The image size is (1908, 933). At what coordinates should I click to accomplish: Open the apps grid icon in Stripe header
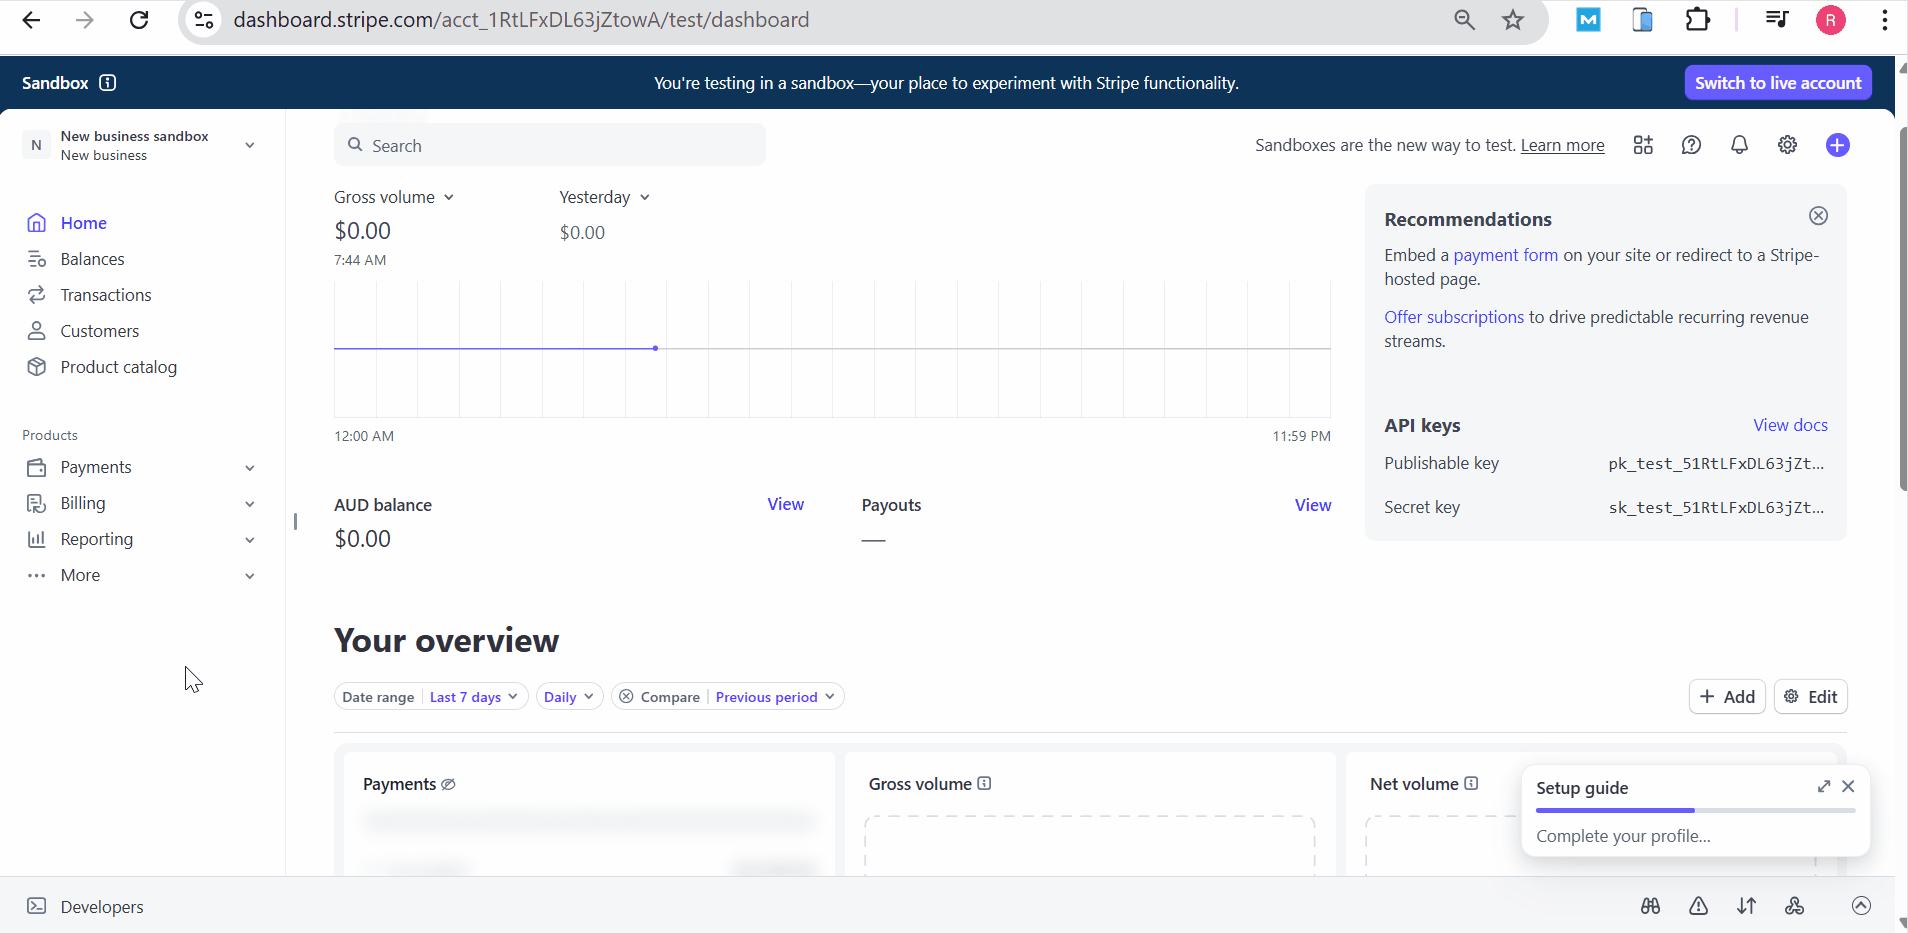point(1643,145)
